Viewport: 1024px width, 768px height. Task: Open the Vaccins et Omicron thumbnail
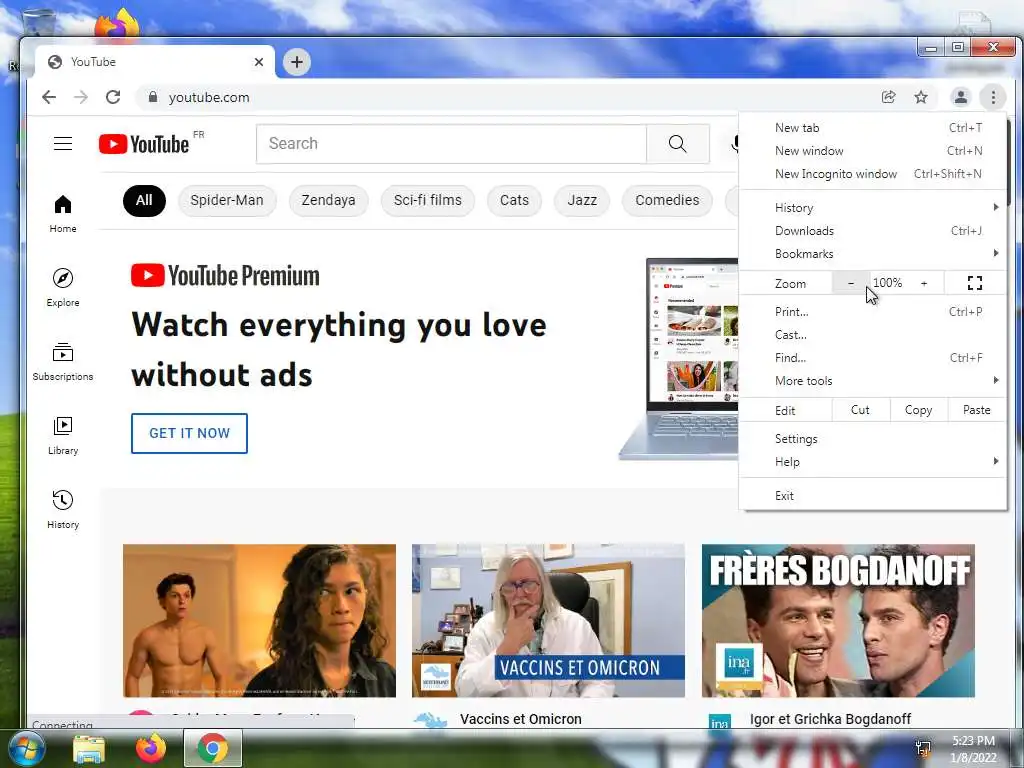point(548,620)
